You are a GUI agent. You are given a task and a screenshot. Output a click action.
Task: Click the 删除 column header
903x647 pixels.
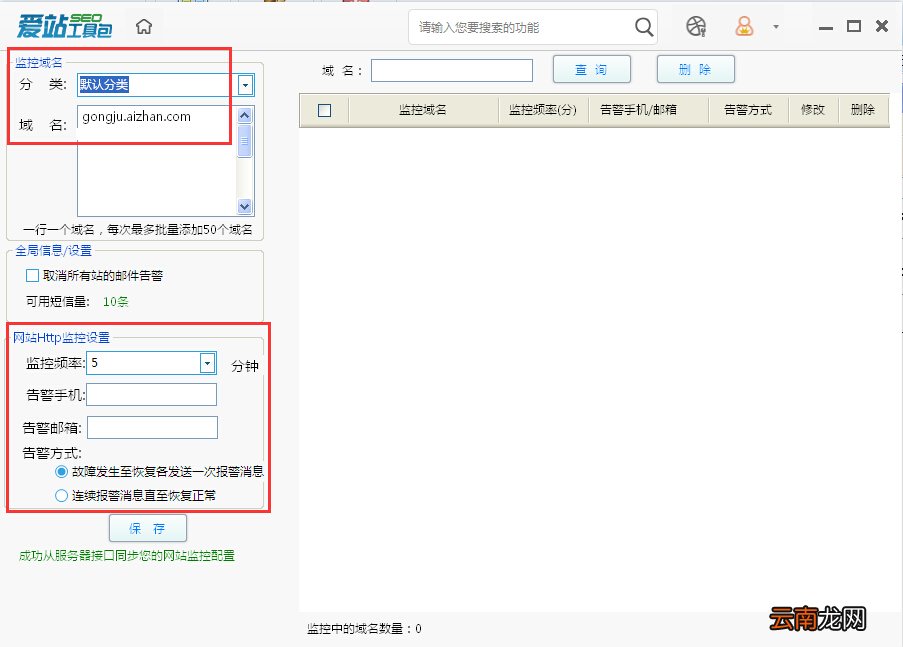tap(863, 109)
